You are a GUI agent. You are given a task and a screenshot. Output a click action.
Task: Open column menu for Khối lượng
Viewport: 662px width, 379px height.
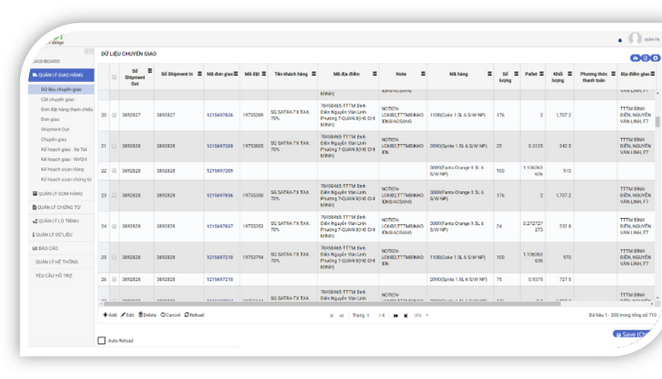coord(570,74)
